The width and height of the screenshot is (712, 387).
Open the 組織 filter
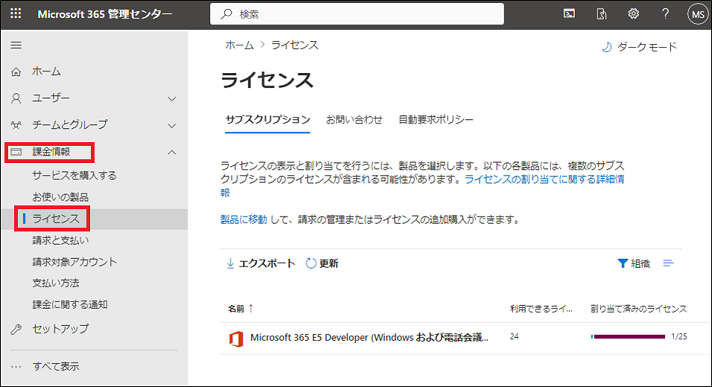pos(634,263)
